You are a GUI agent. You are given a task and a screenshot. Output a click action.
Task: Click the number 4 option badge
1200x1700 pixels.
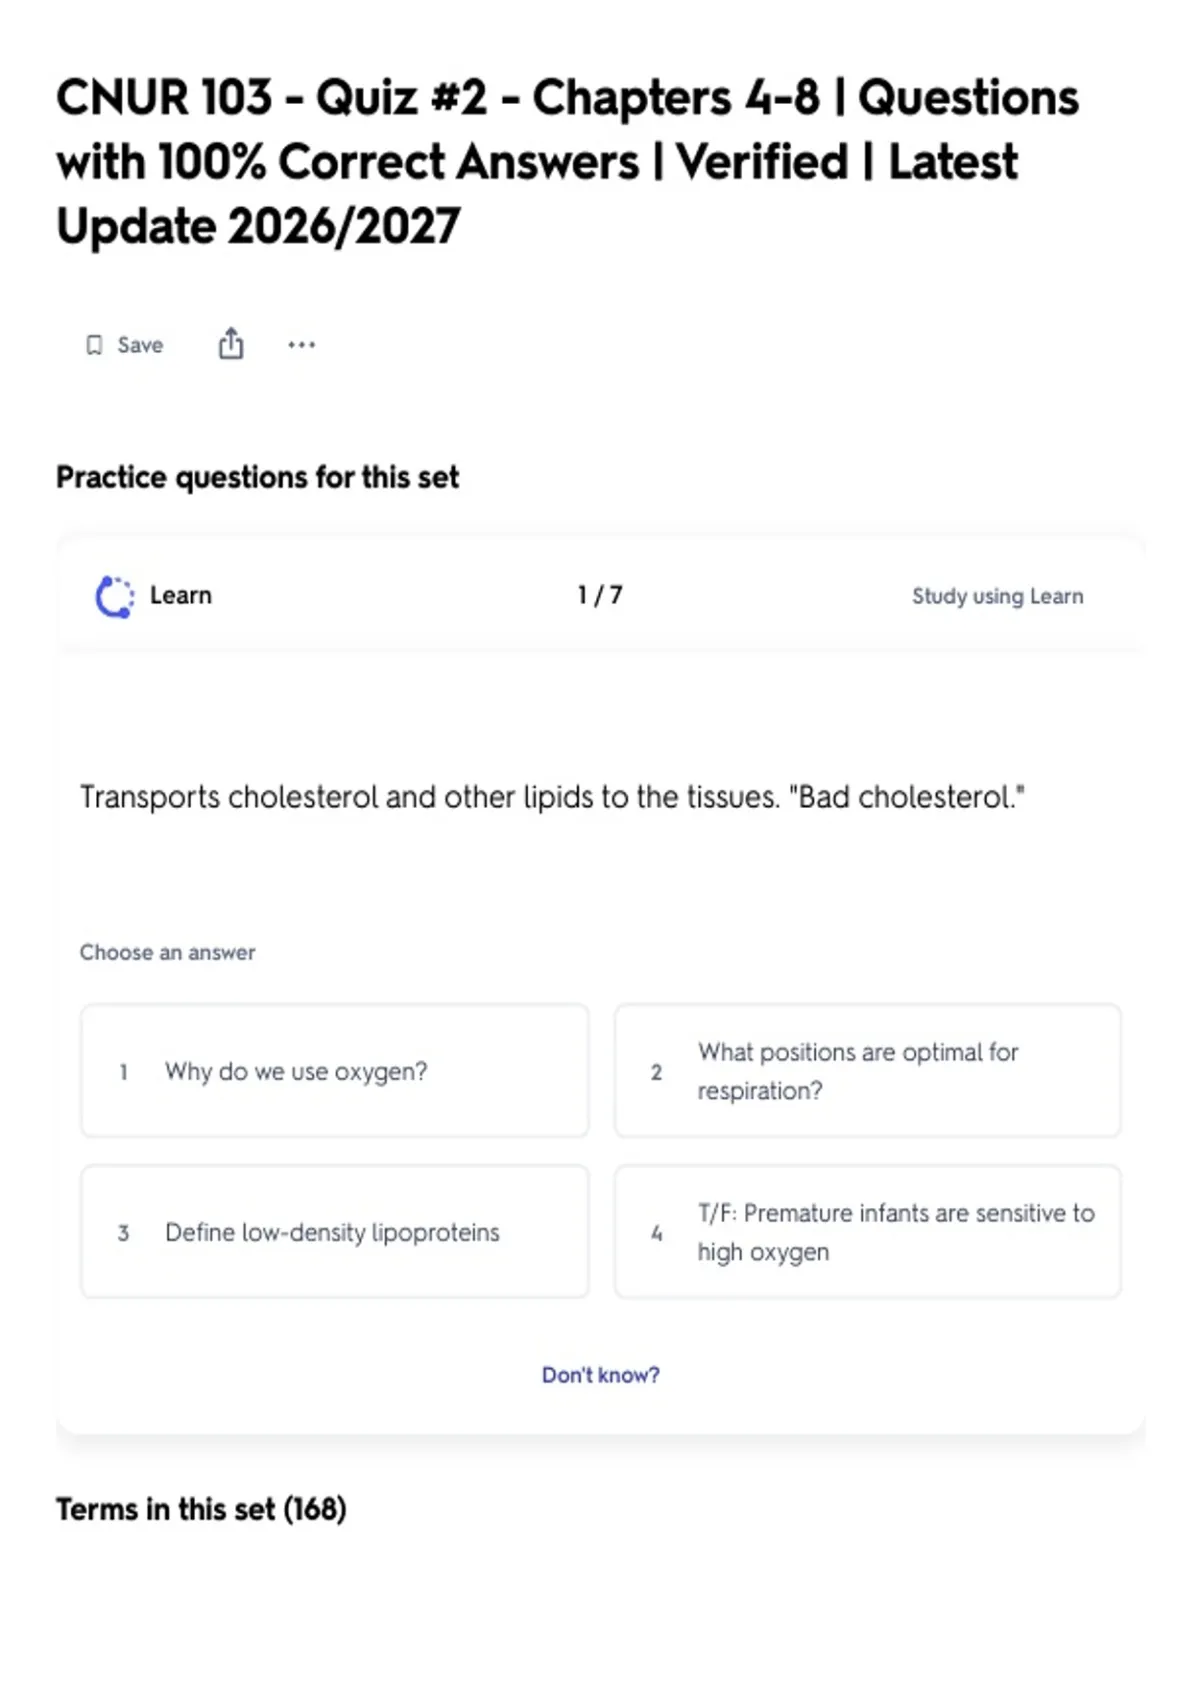[x=656, y=1233]
